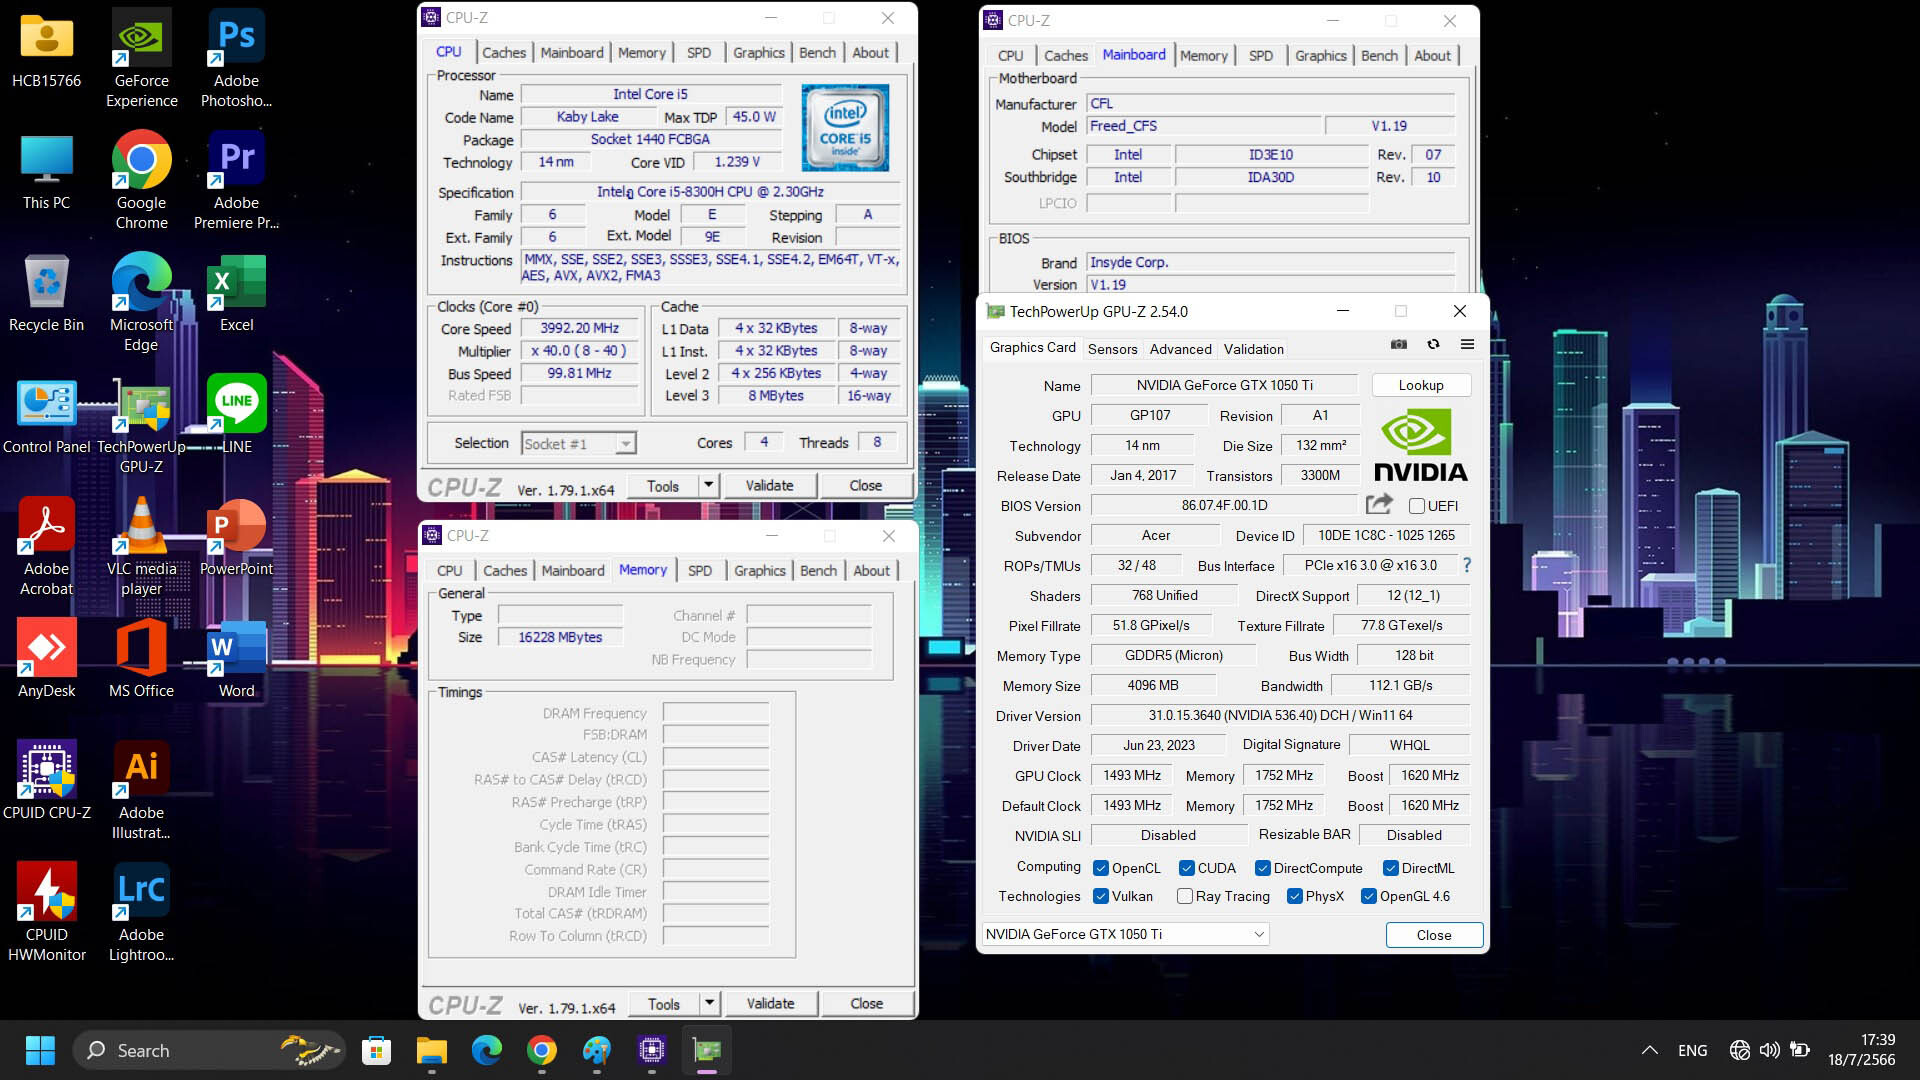Toggle the PhysX checkbox
The image size is (1920, 1080).
1295,896
